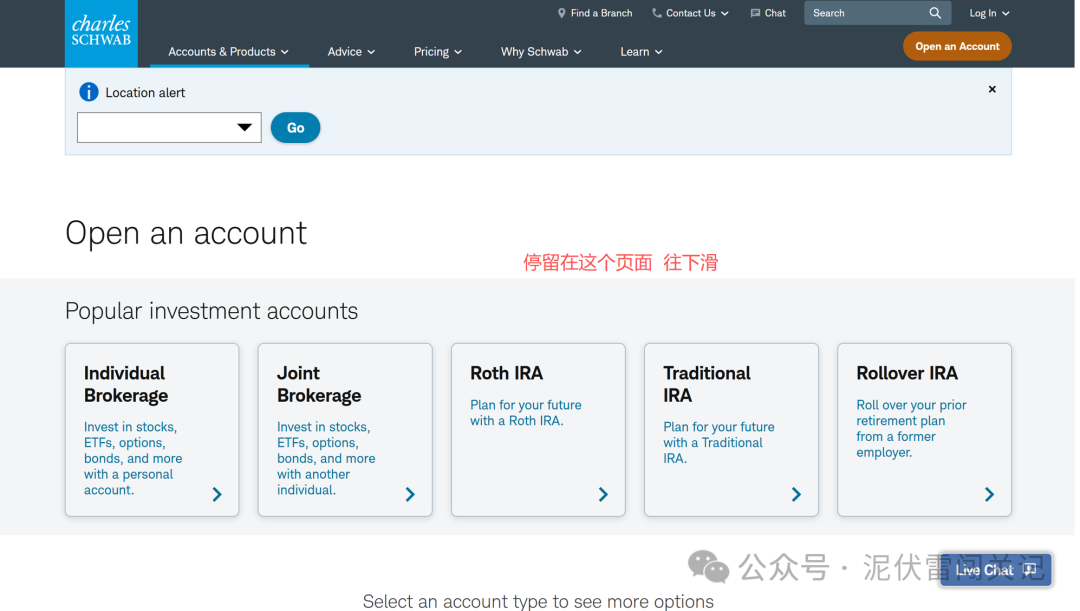Click the Find a Branch pin icon
This screenshot has width=1080, height=611.
click(561, 13)
